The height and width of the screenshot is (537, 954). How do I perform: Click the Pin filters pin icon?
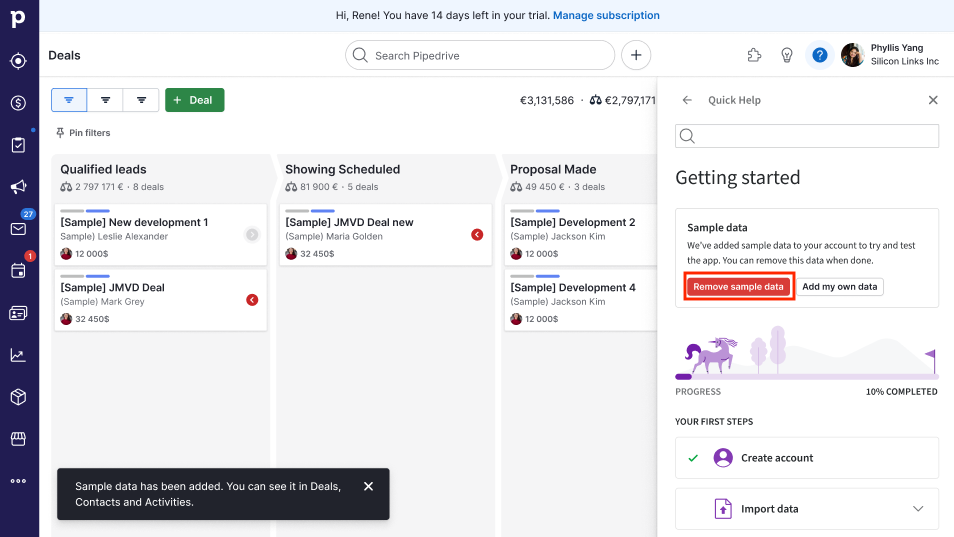coord(60,133)
